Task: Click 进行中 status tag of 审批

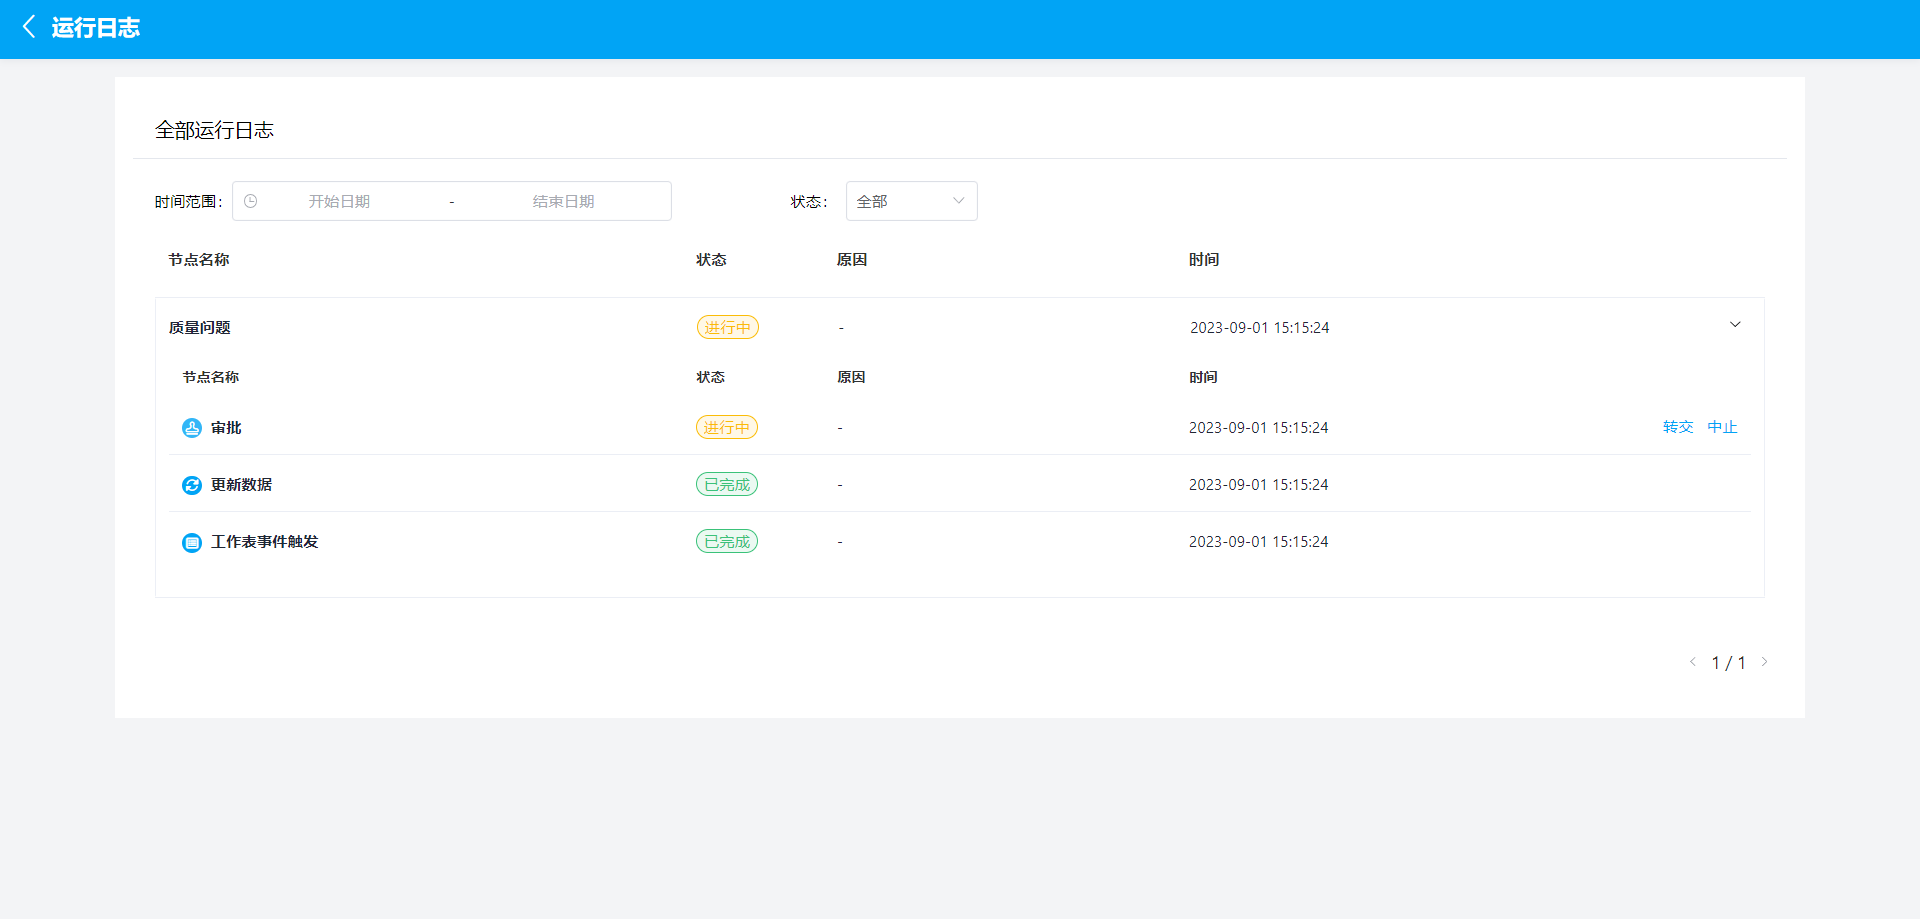Action: tap(727, 427)
